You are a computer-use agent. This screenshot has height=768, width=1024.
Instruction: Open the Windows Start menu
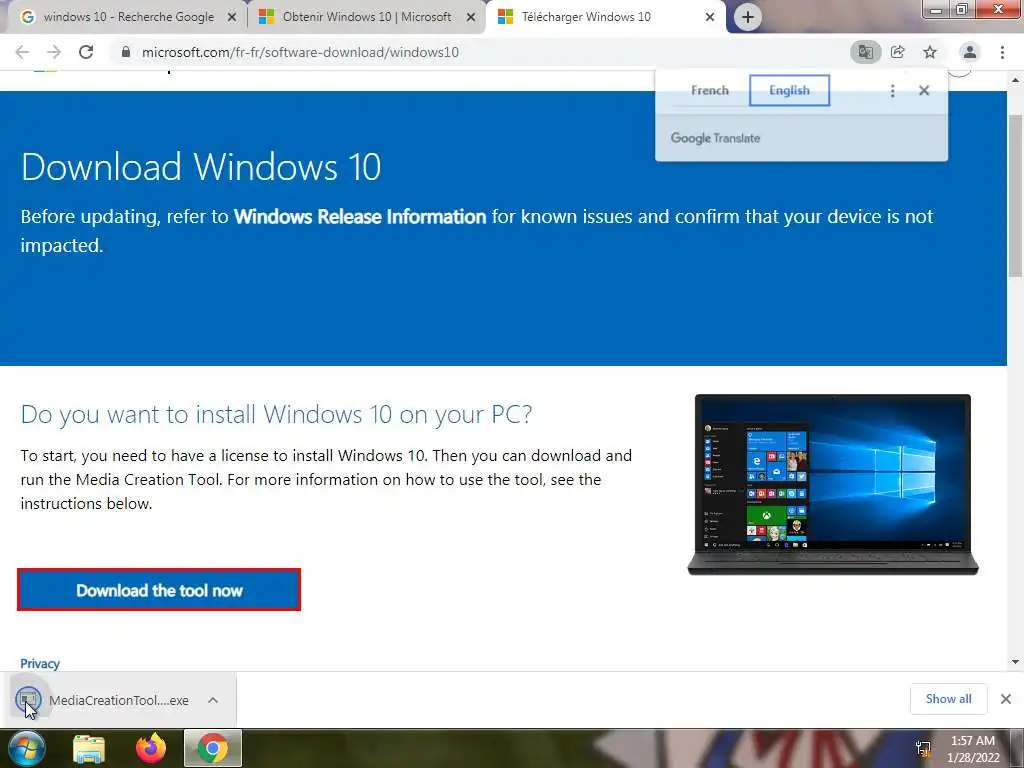tap(26, 748)
